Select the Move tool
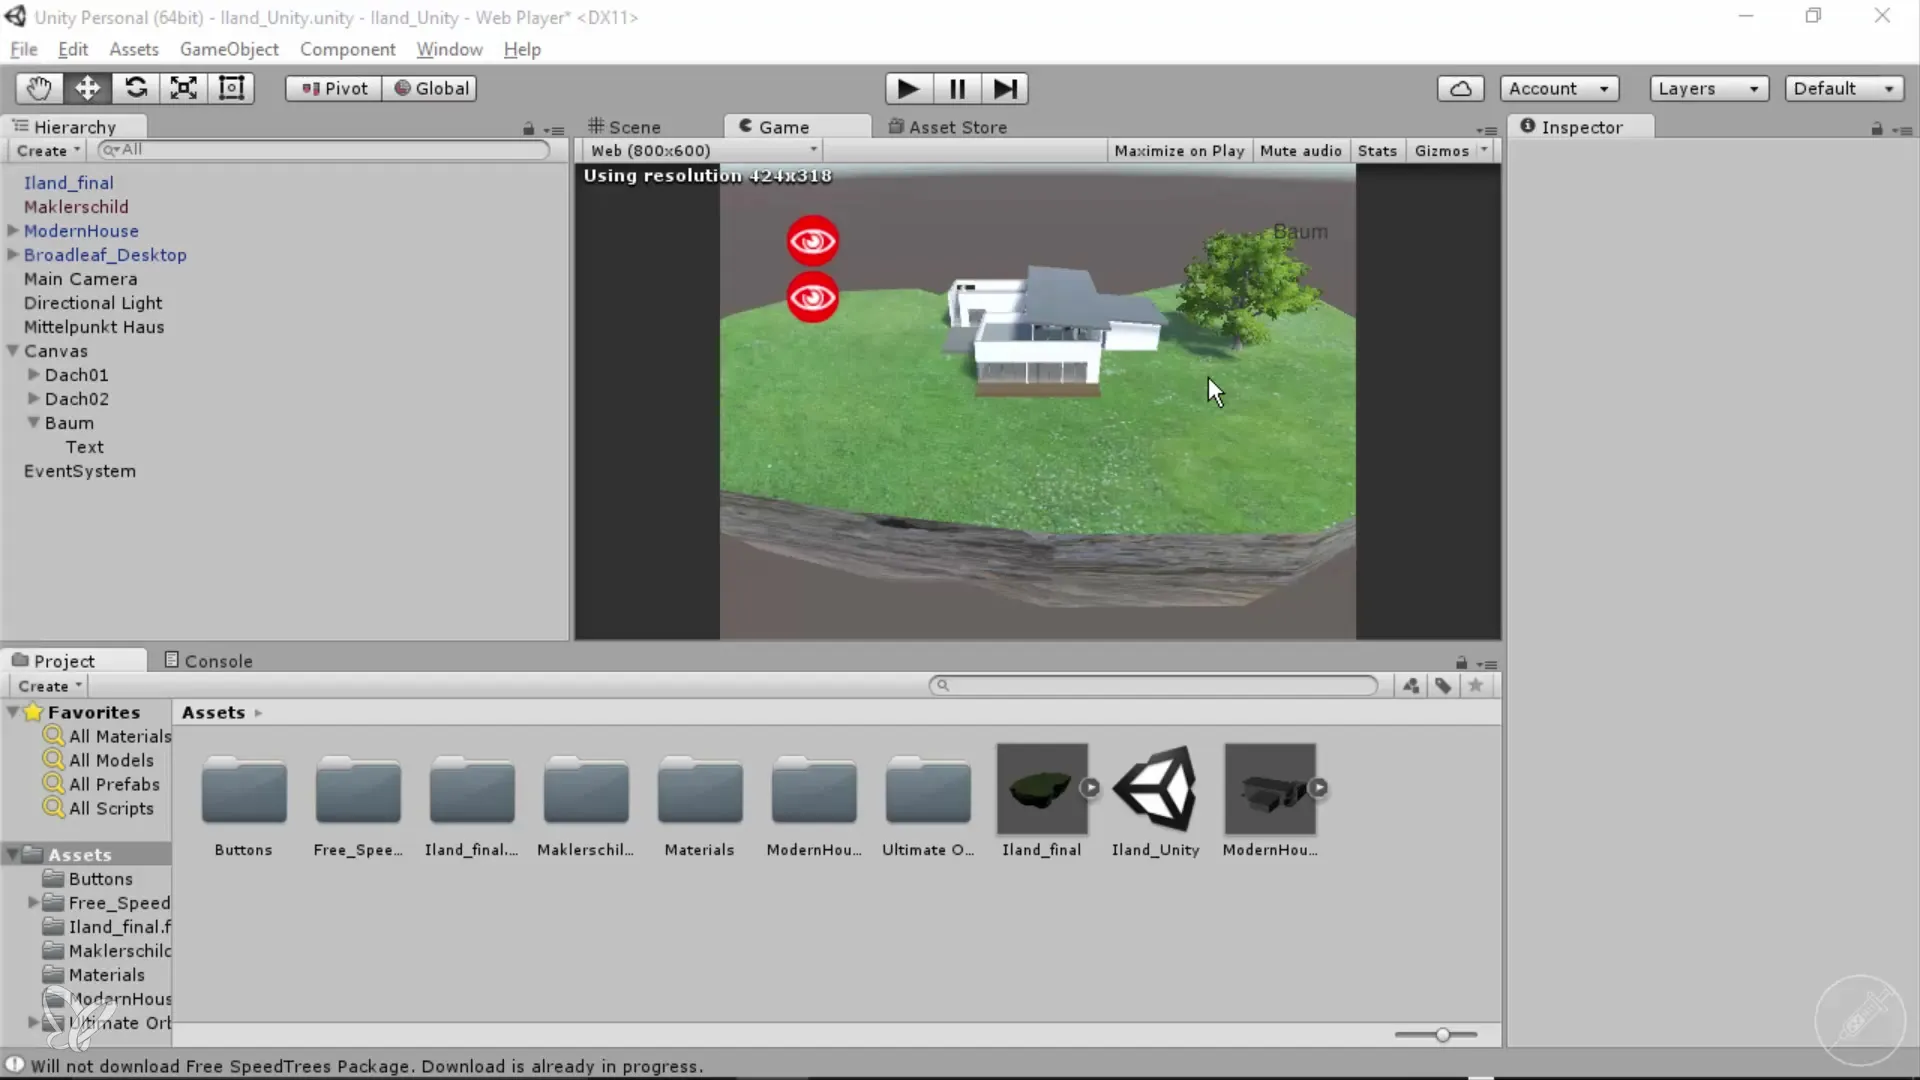The height and width of the screenshot is (1080, 1920). (x=87, y=88)
